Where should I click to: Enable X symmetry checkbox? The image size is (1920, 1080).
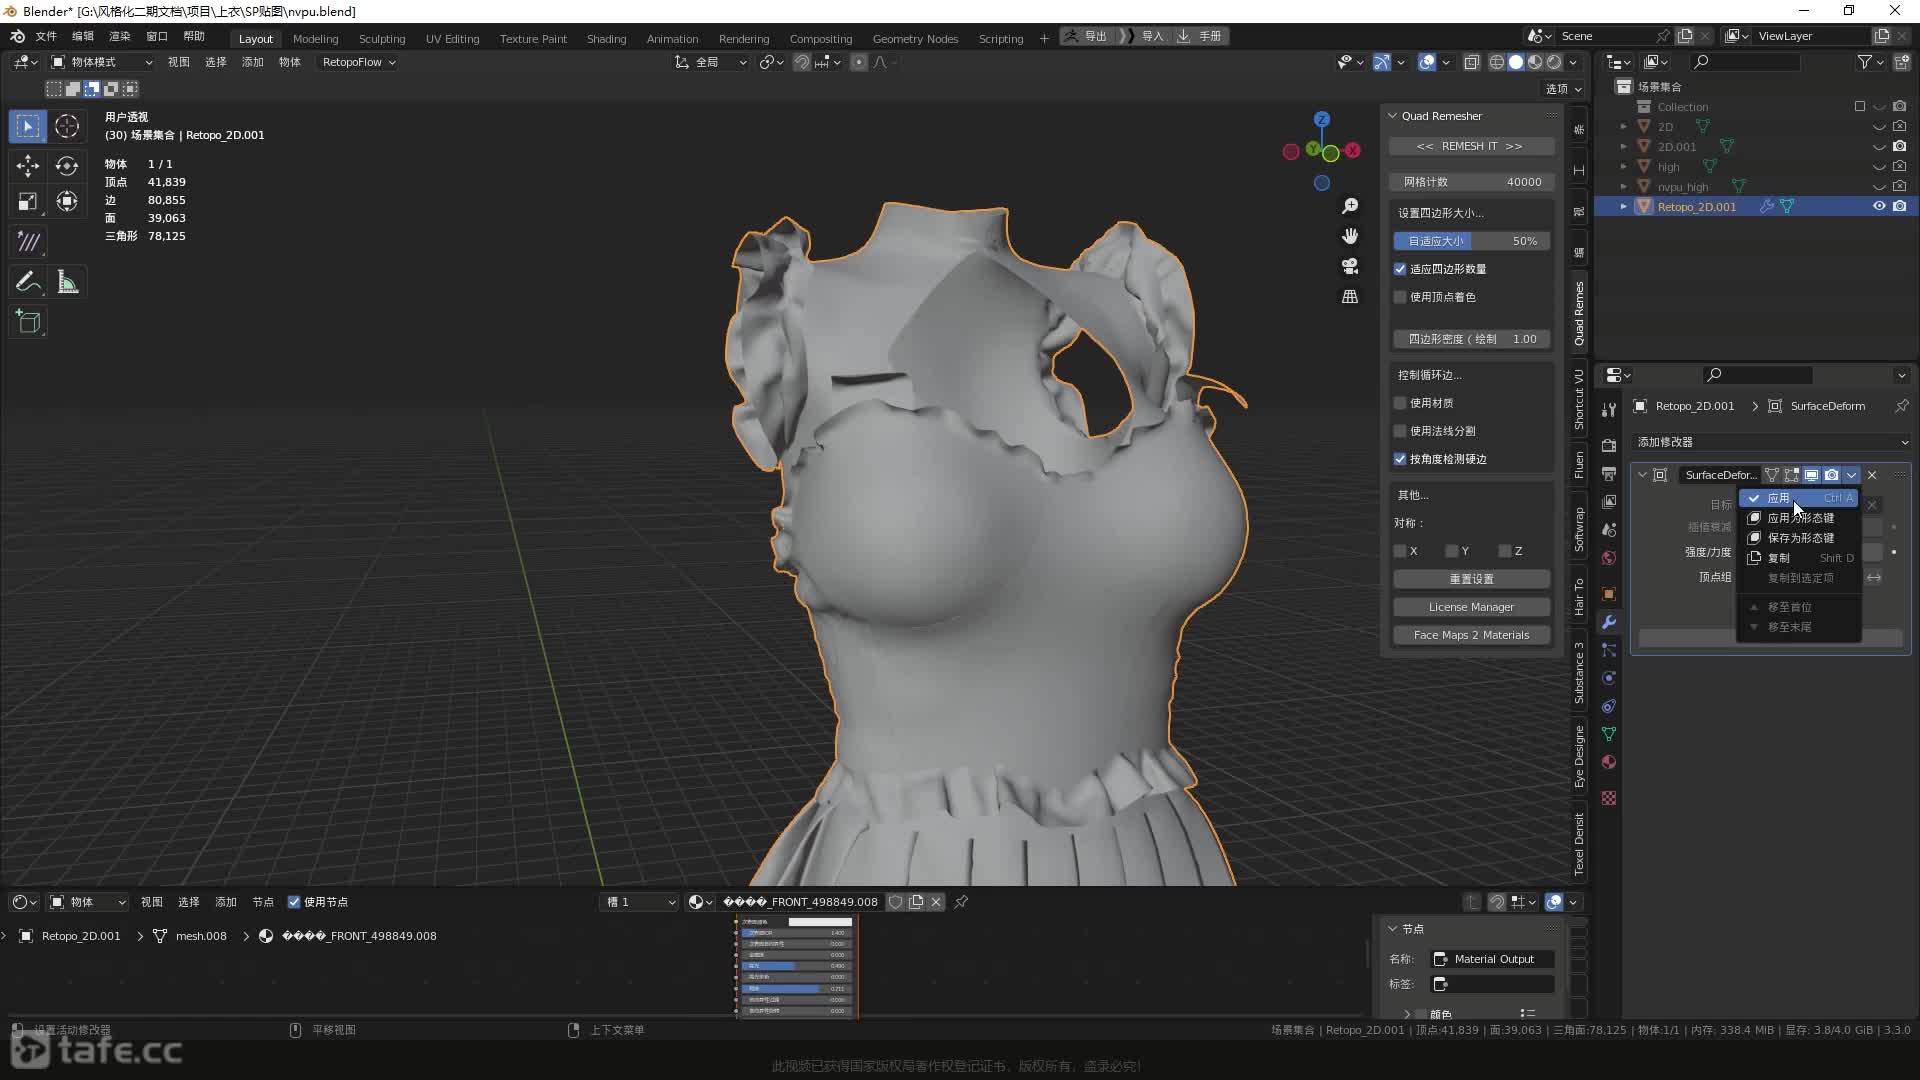[x=1400, y=551]
